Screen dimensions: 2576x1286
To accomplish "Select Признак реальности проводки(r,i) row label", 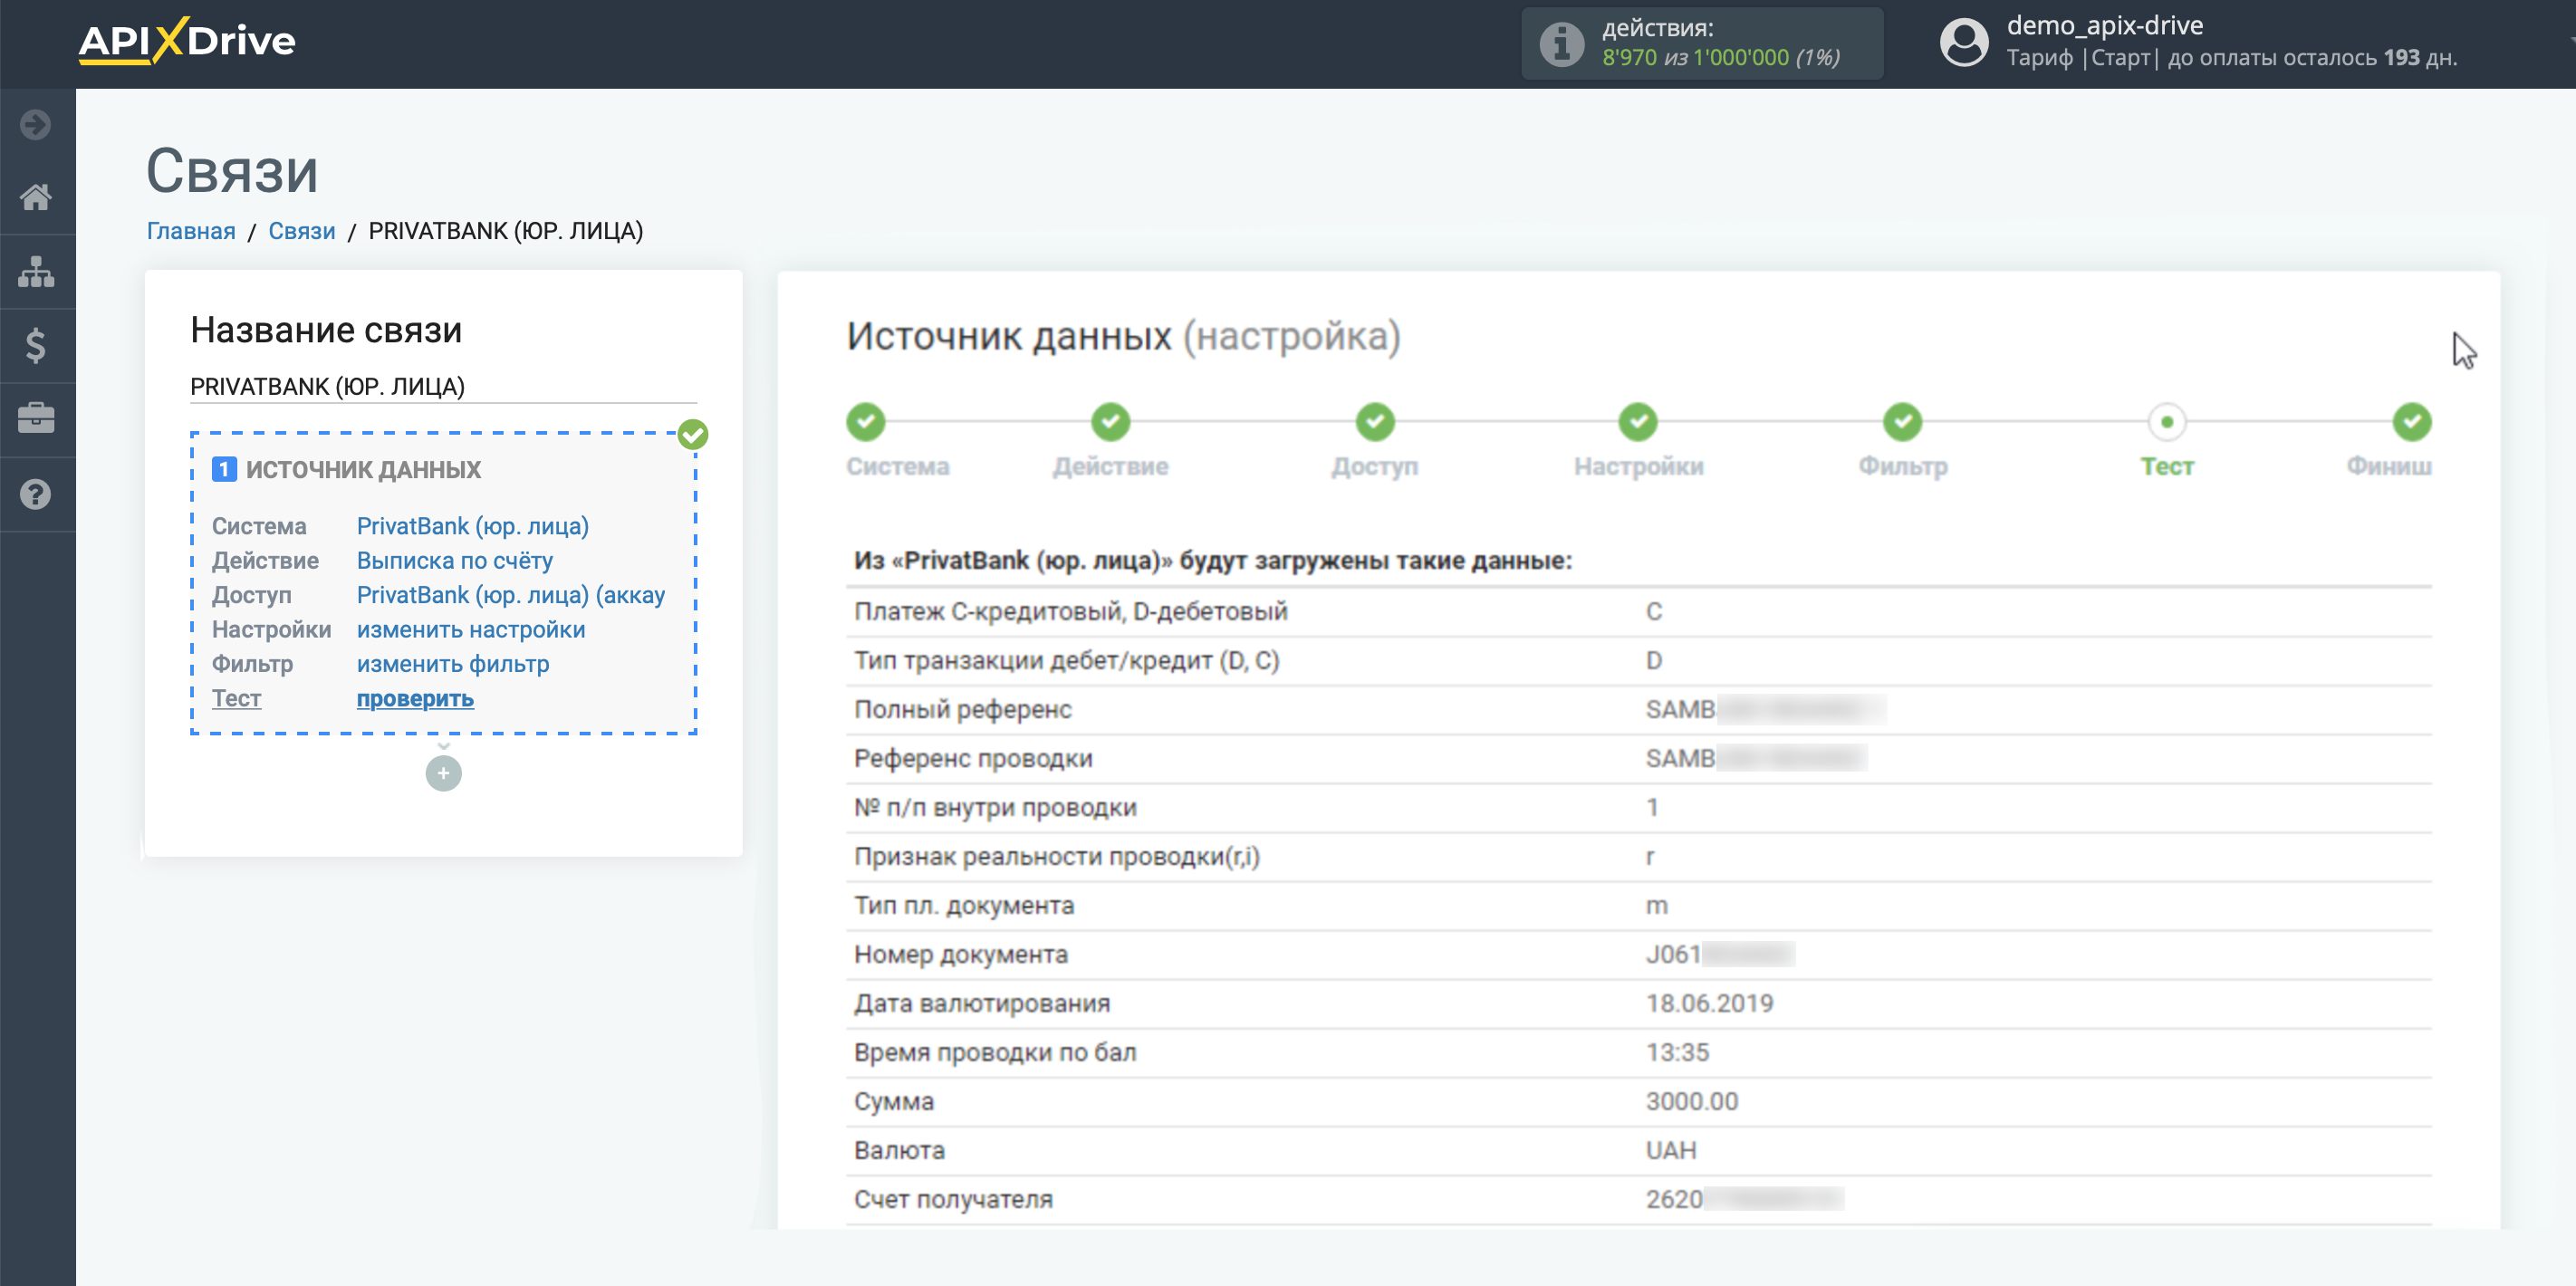I will point(1057,857).
